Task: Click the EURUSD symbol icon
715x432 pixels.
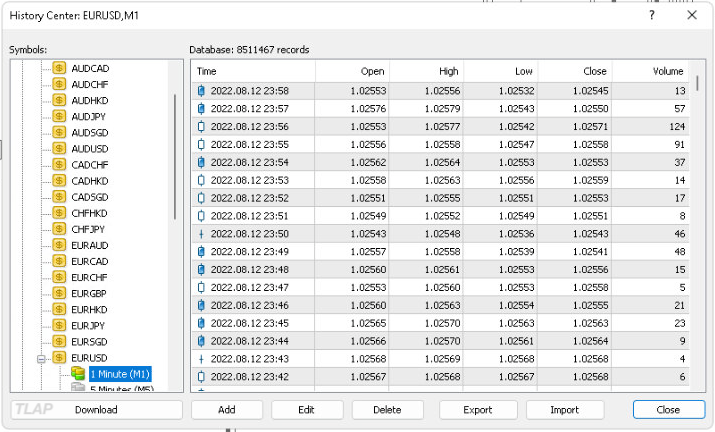Action: point(59,357)
